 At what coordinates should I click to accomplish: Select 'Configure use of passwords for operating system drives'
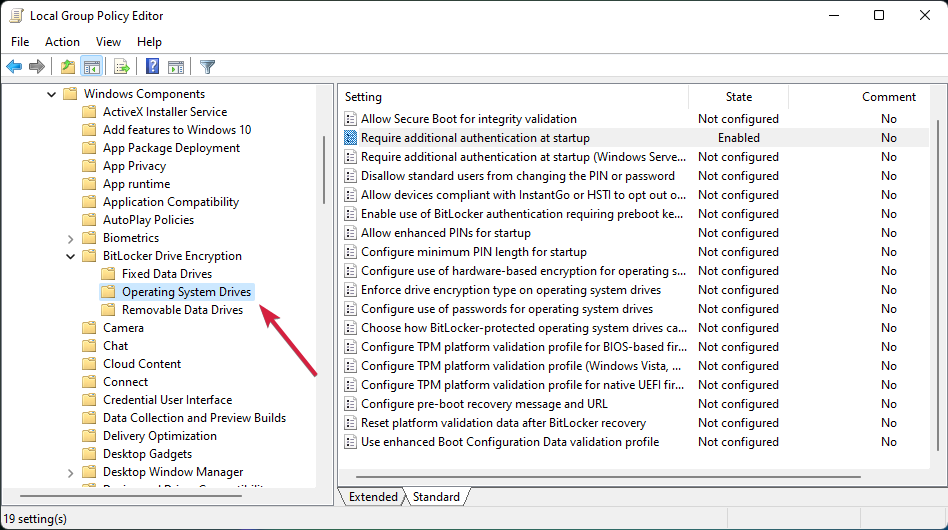coord(507,309)
